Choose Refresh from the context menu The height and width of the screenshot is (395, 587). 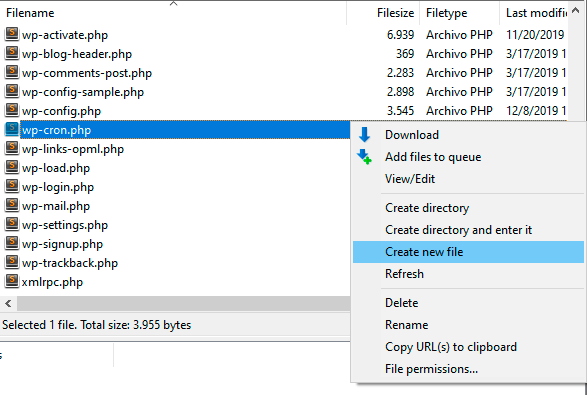pos(468,274)
